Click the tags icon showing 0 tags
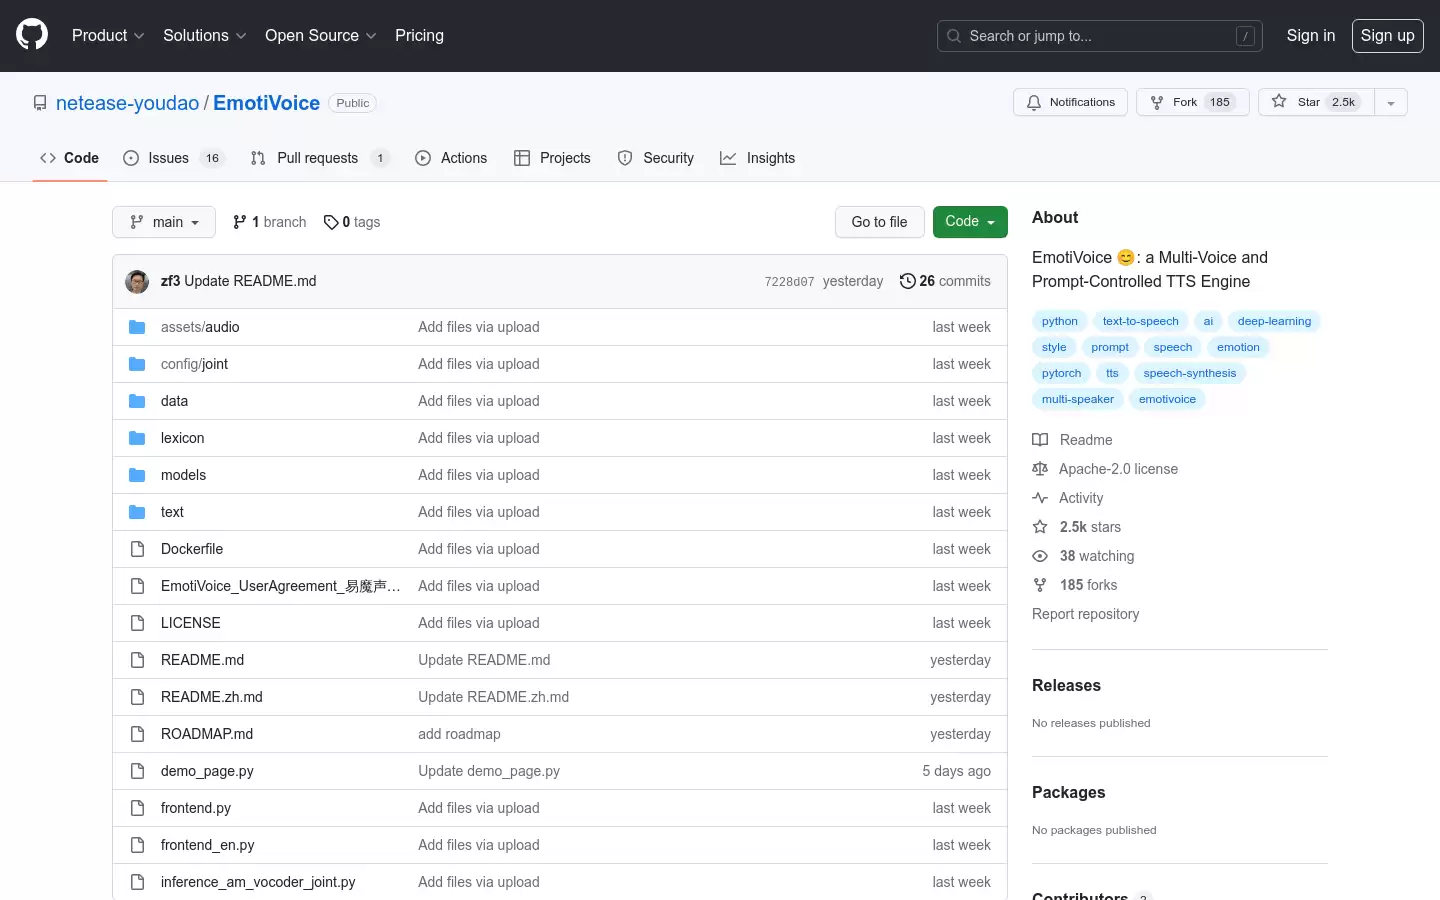Image resolution: width=1440 pixels, height=900 pixels. (x=331, y=222)
